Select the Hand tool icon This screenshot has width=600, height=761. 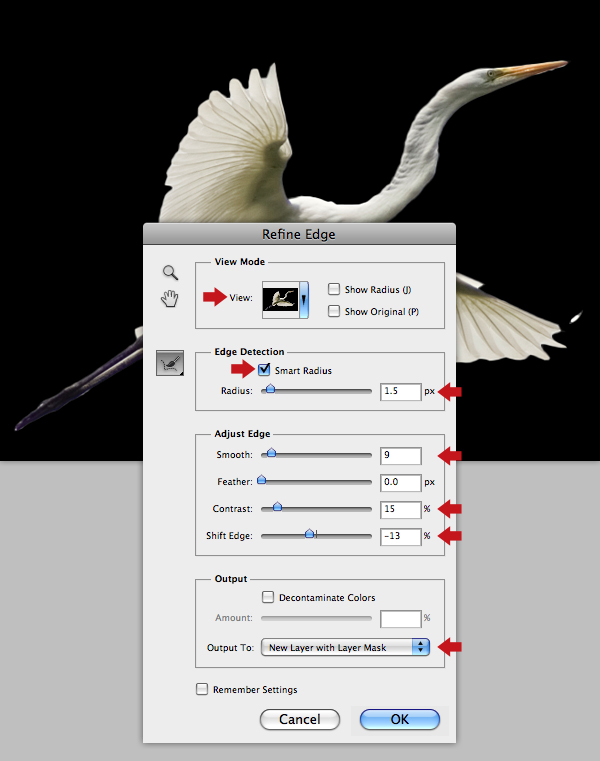[169, 298]
